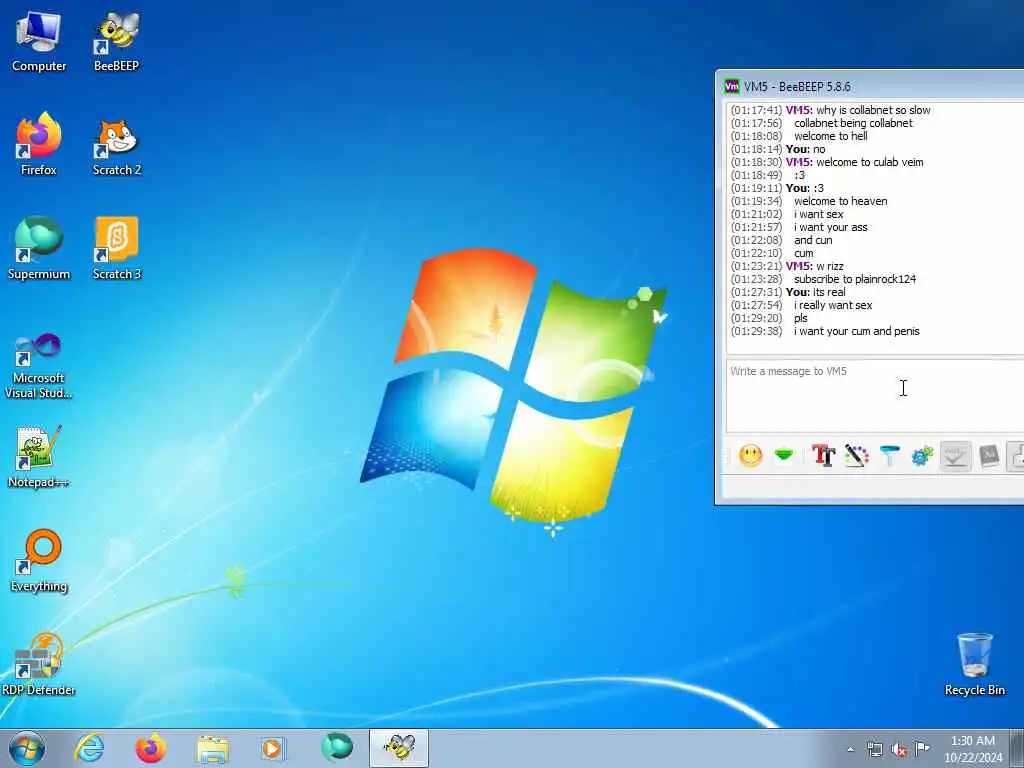The width and height of the screenshot is (1024, 768).
Task: Click message 'subscribe to plainrock124'
Action: click(x=854, y=279)
